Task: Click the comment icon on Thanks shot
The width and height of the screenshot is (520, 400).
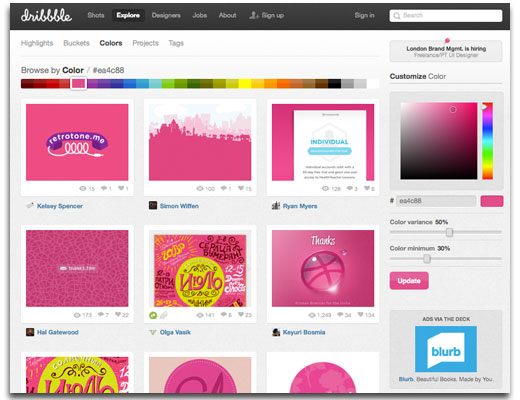Action: pyautogui.click(x=340, y=315)
